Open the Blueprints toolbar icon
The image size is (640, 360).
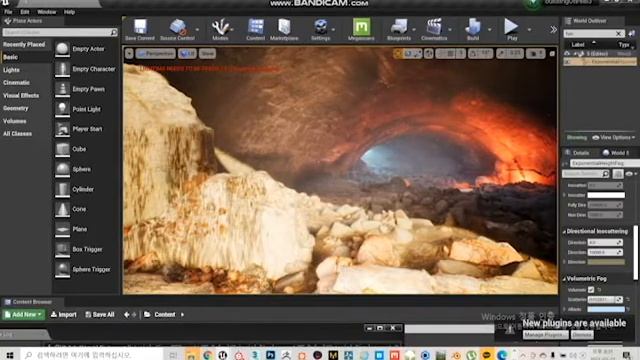click(399, 29)
